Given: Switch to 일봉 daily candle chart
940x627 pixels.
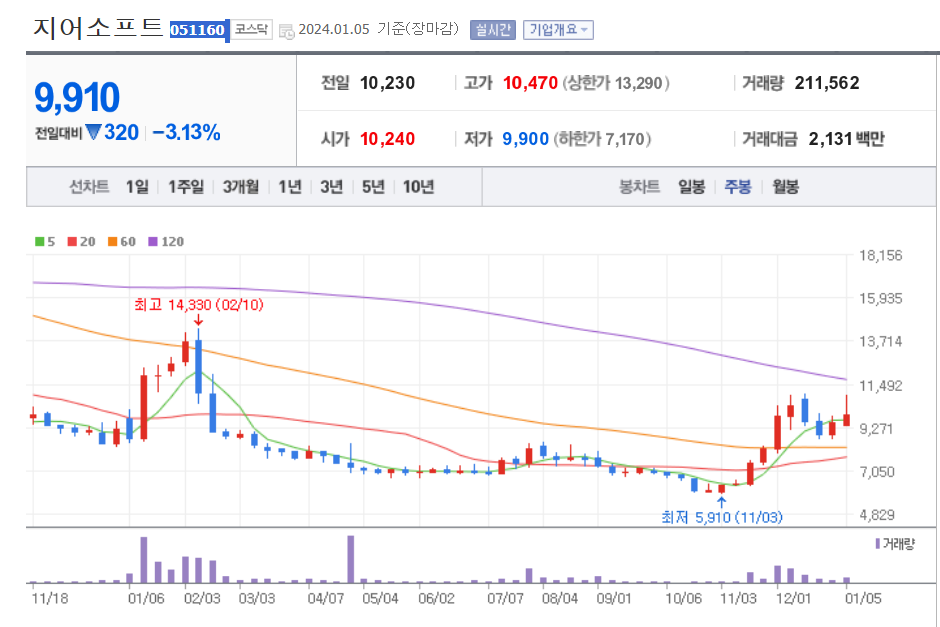Looking at the screenshot, I should 691,187.
